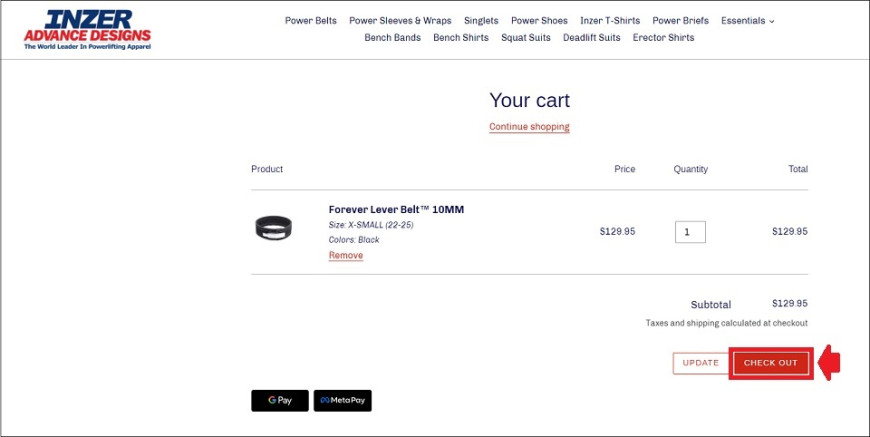Open the Singlets category
Image resolution: width=870 pixels, height=437 pixels.
coord(481,21)
